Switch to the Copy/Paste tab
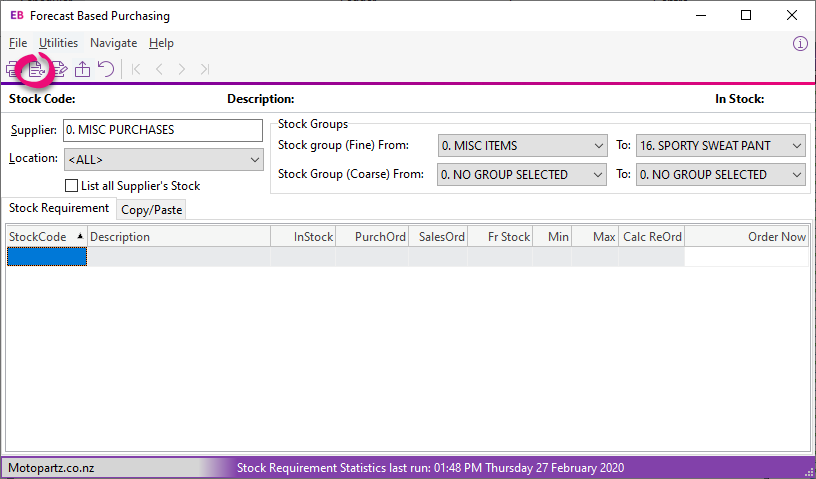Screen dimensions: 816x479 (x=151, y=210)
